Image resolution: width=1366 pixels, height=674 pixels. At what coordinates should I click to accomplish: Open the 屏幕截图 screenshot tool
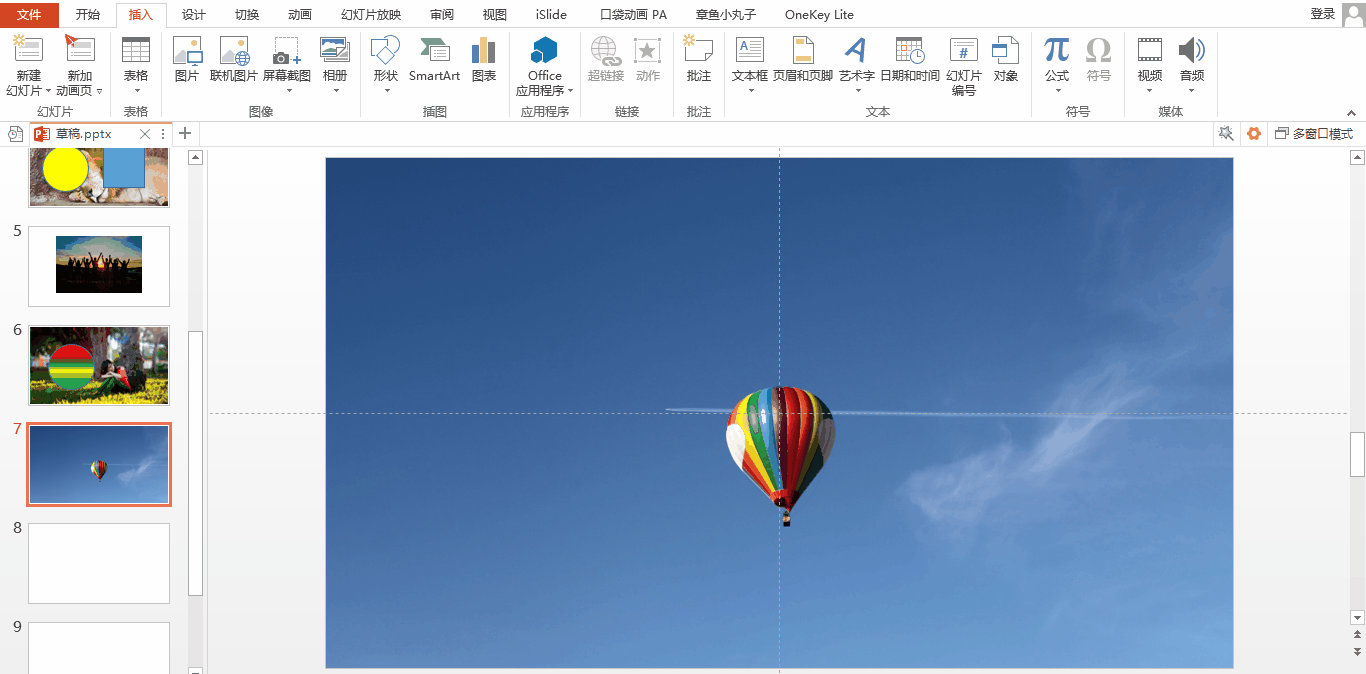[x=286, y=50]
